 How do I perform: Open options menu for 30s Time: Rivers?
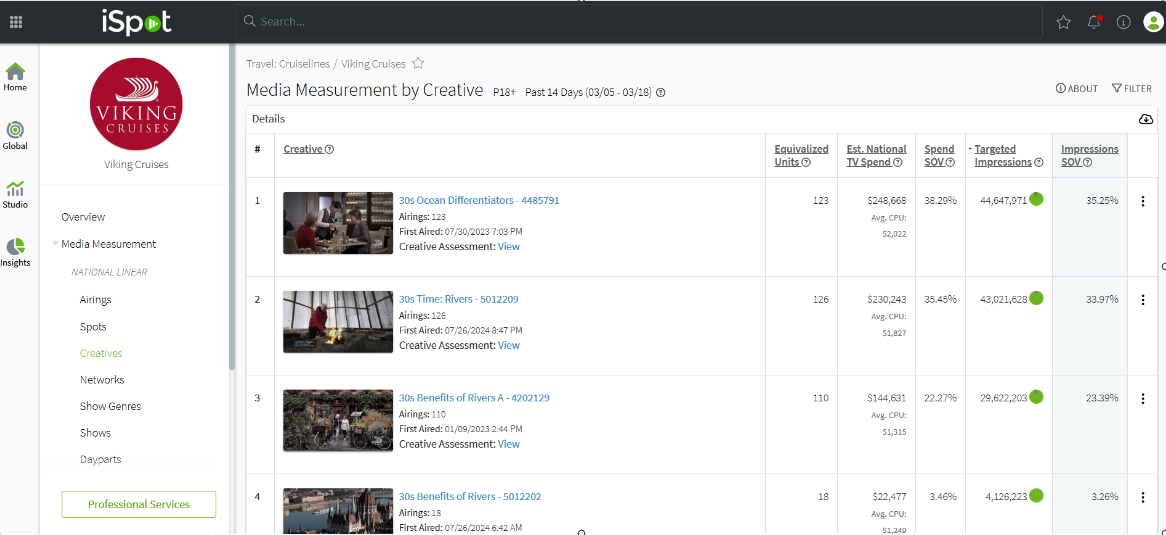1143,300
